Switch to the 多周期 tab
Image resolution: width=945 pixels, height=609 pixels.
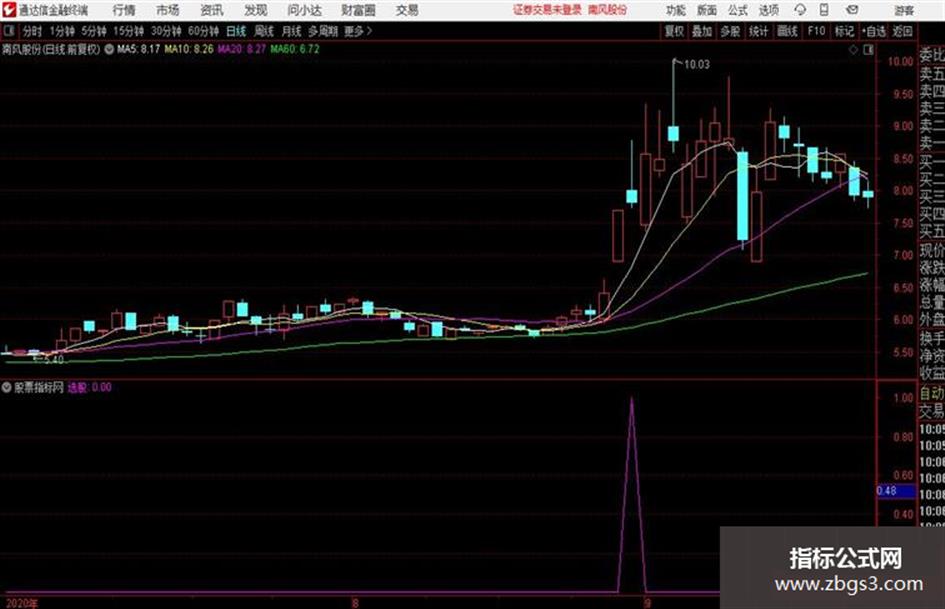pyautogui.click(x=323, y=31)
